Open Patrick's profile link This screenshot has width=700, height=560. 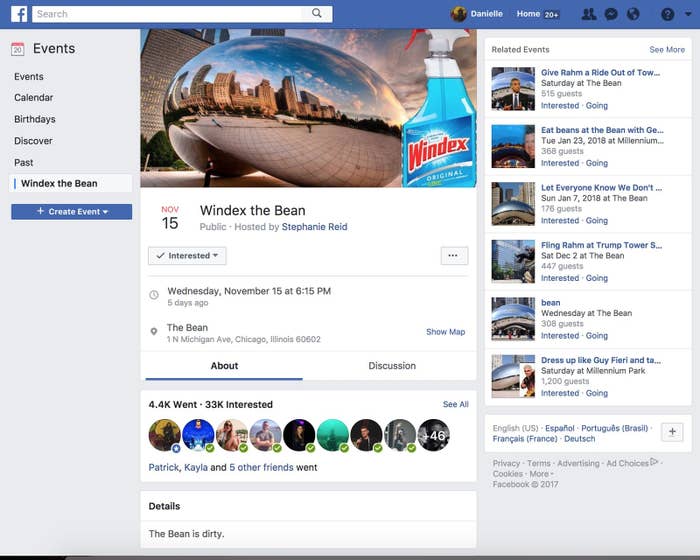pos(163,467)
